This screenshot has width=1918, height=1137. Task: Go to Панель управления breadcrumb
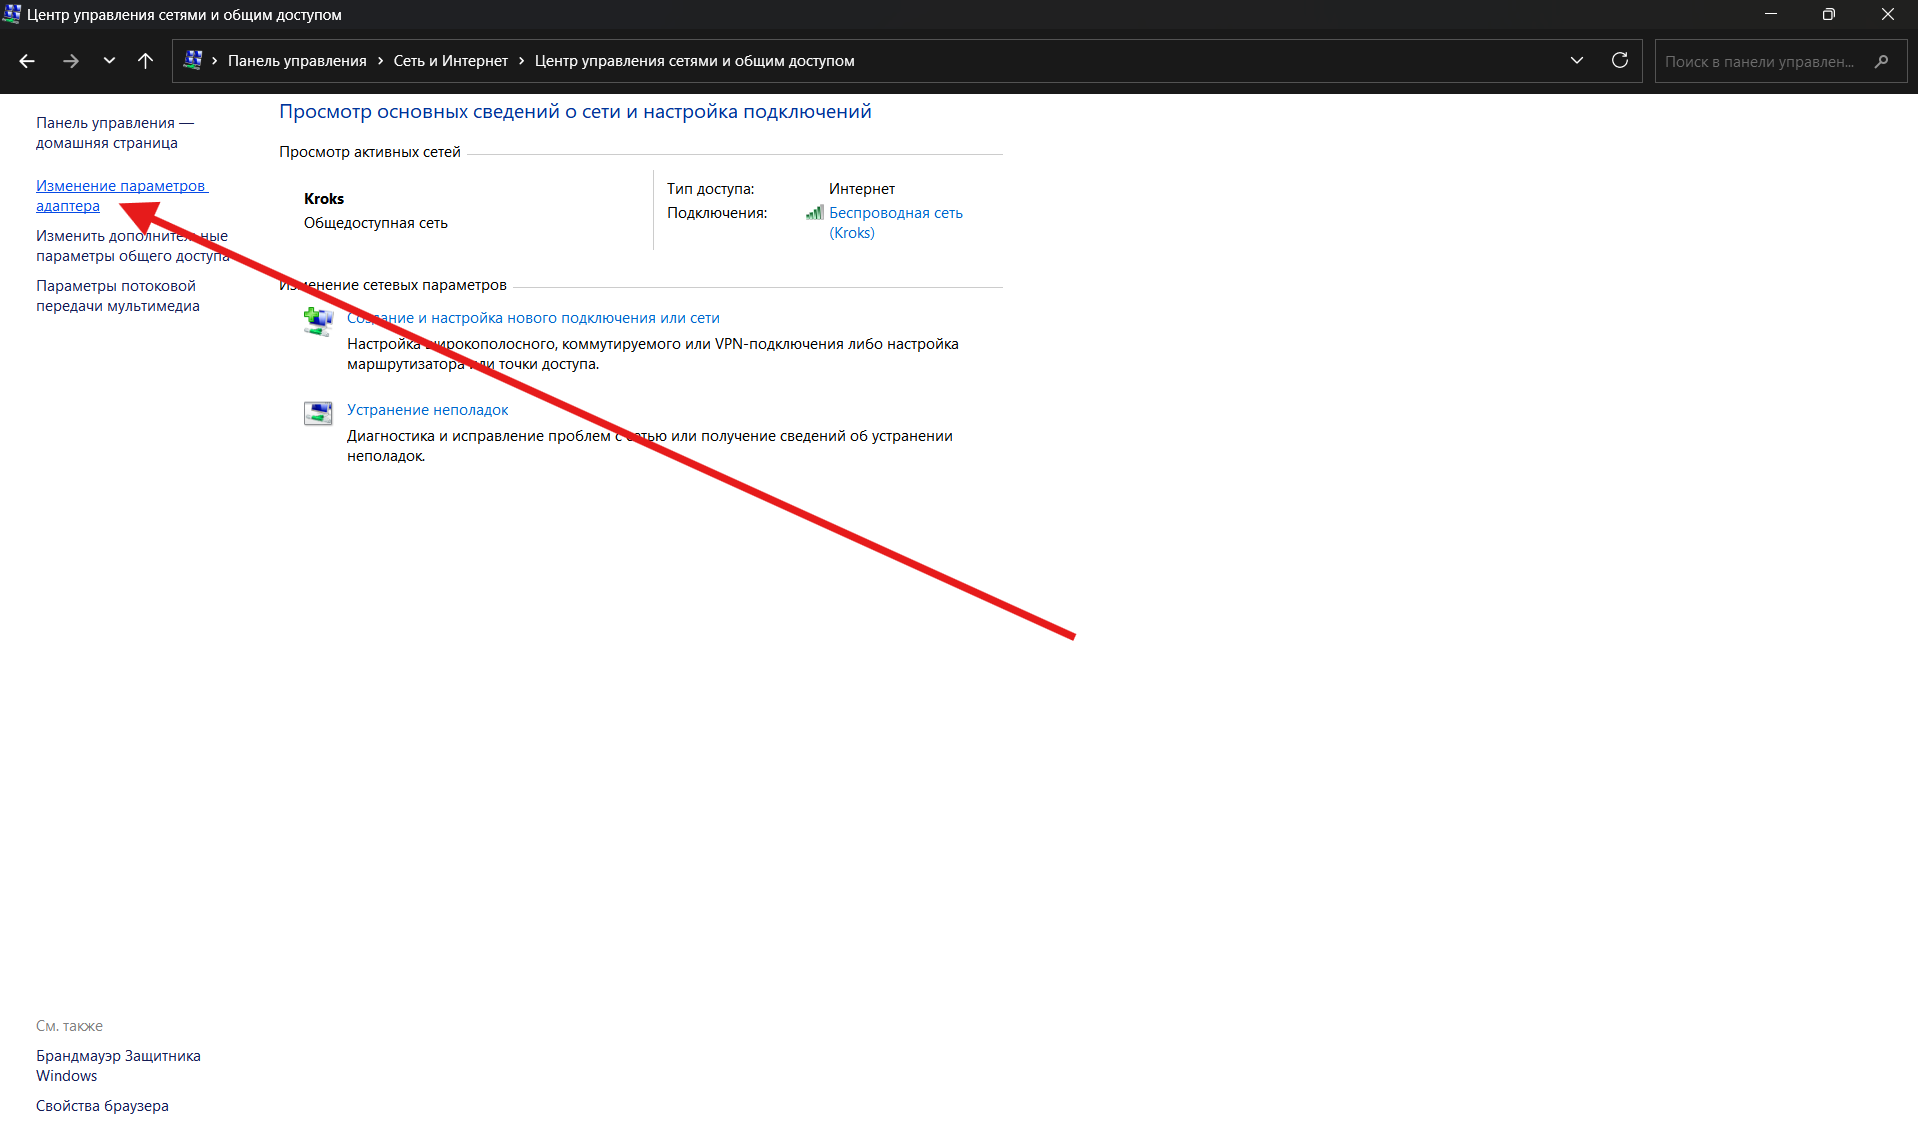pyautogui.click(x=297, y=61)
